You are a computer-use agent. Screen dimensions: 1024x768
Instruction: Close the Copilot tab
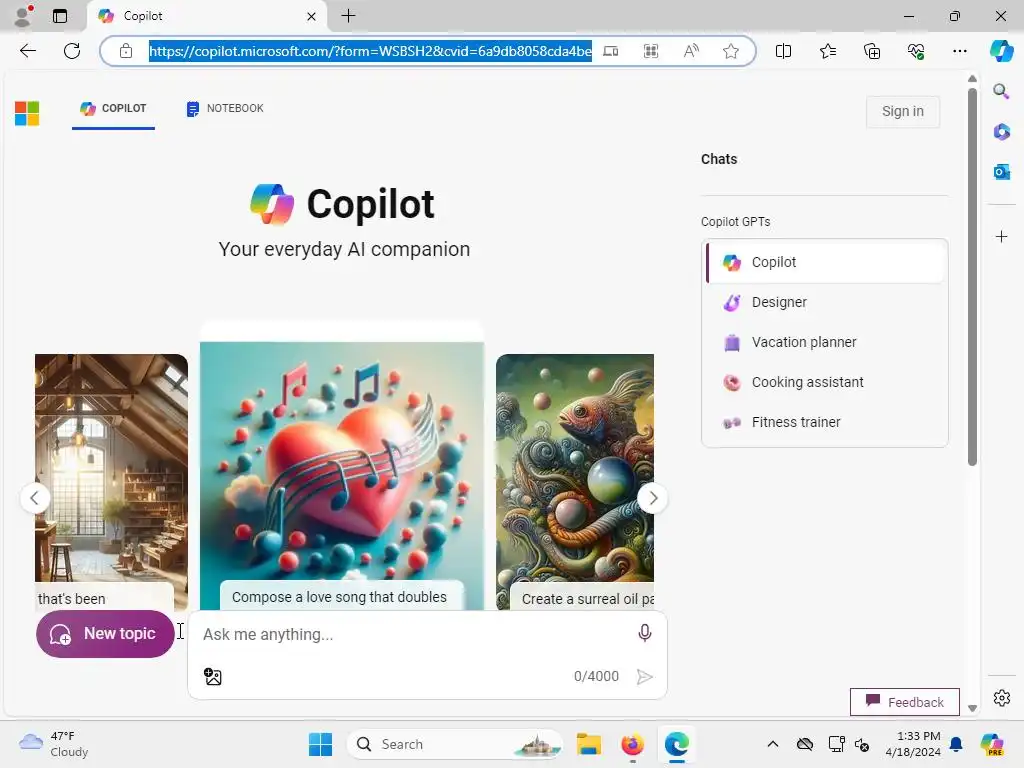[312, 16]
